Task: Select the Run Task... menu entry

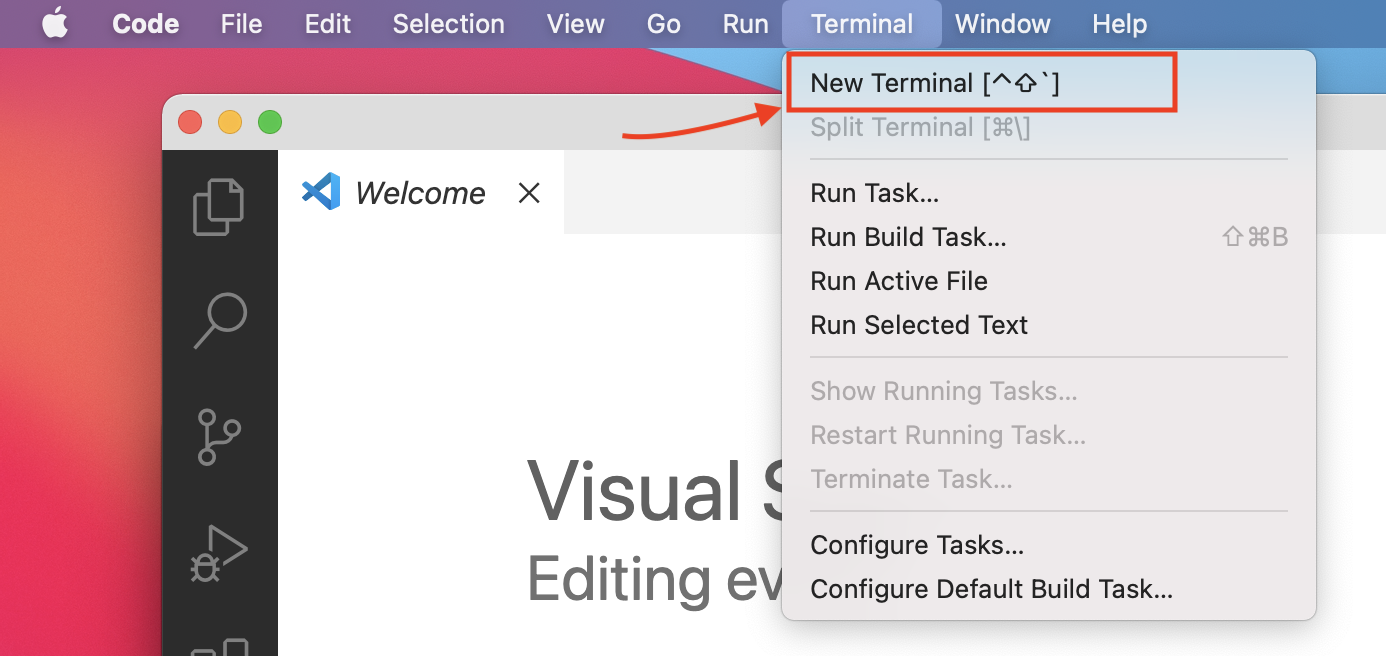Action: [x=1049, y=193]
